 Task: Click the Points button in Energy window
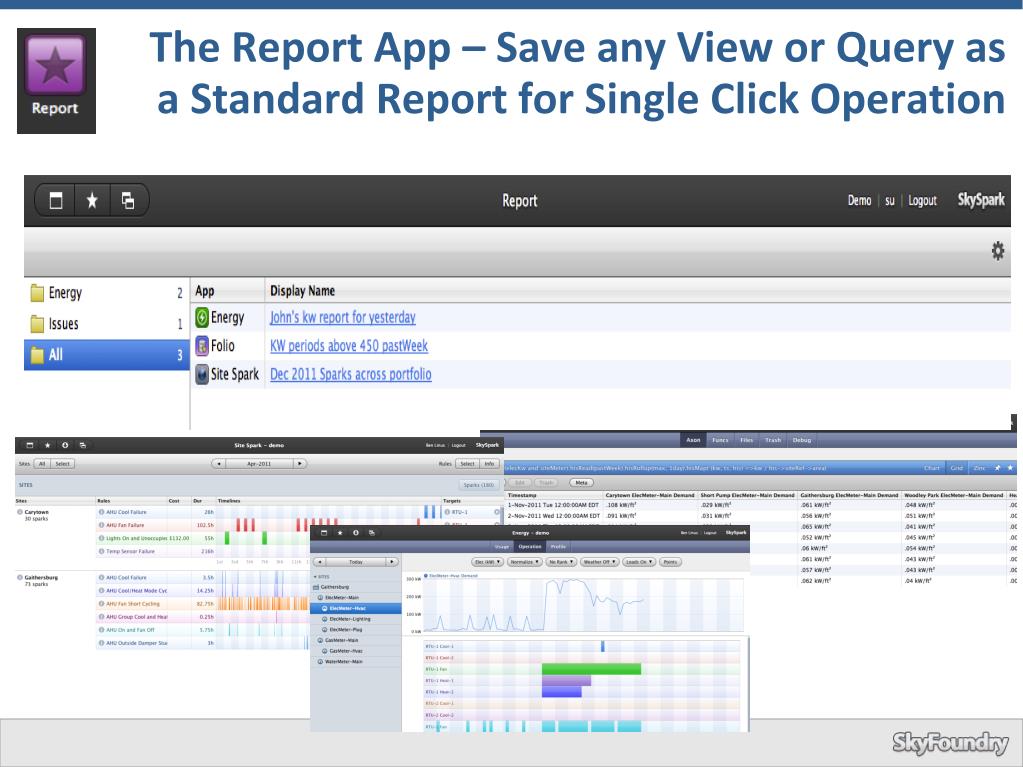[x=670, y=562]
